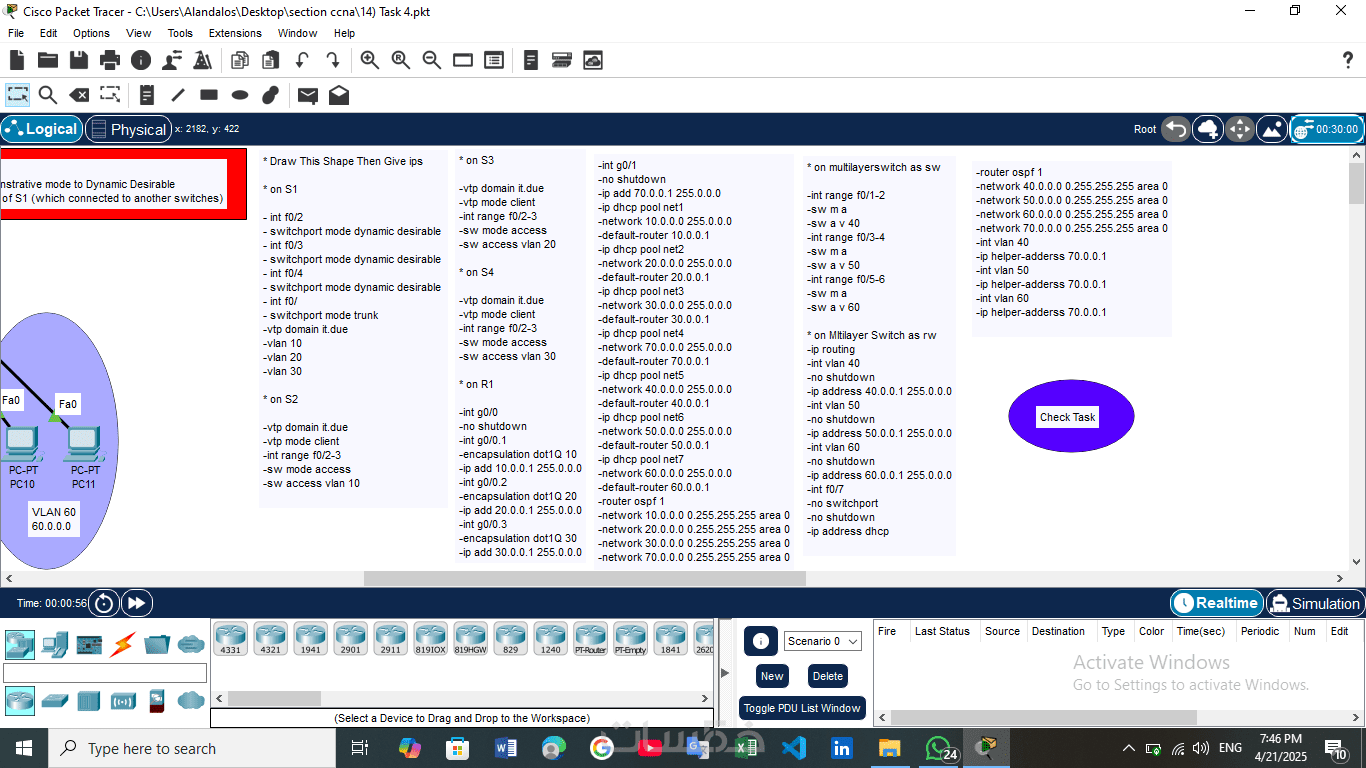
Task: Paste using the clipboard icon
Action: coord(270,60)
